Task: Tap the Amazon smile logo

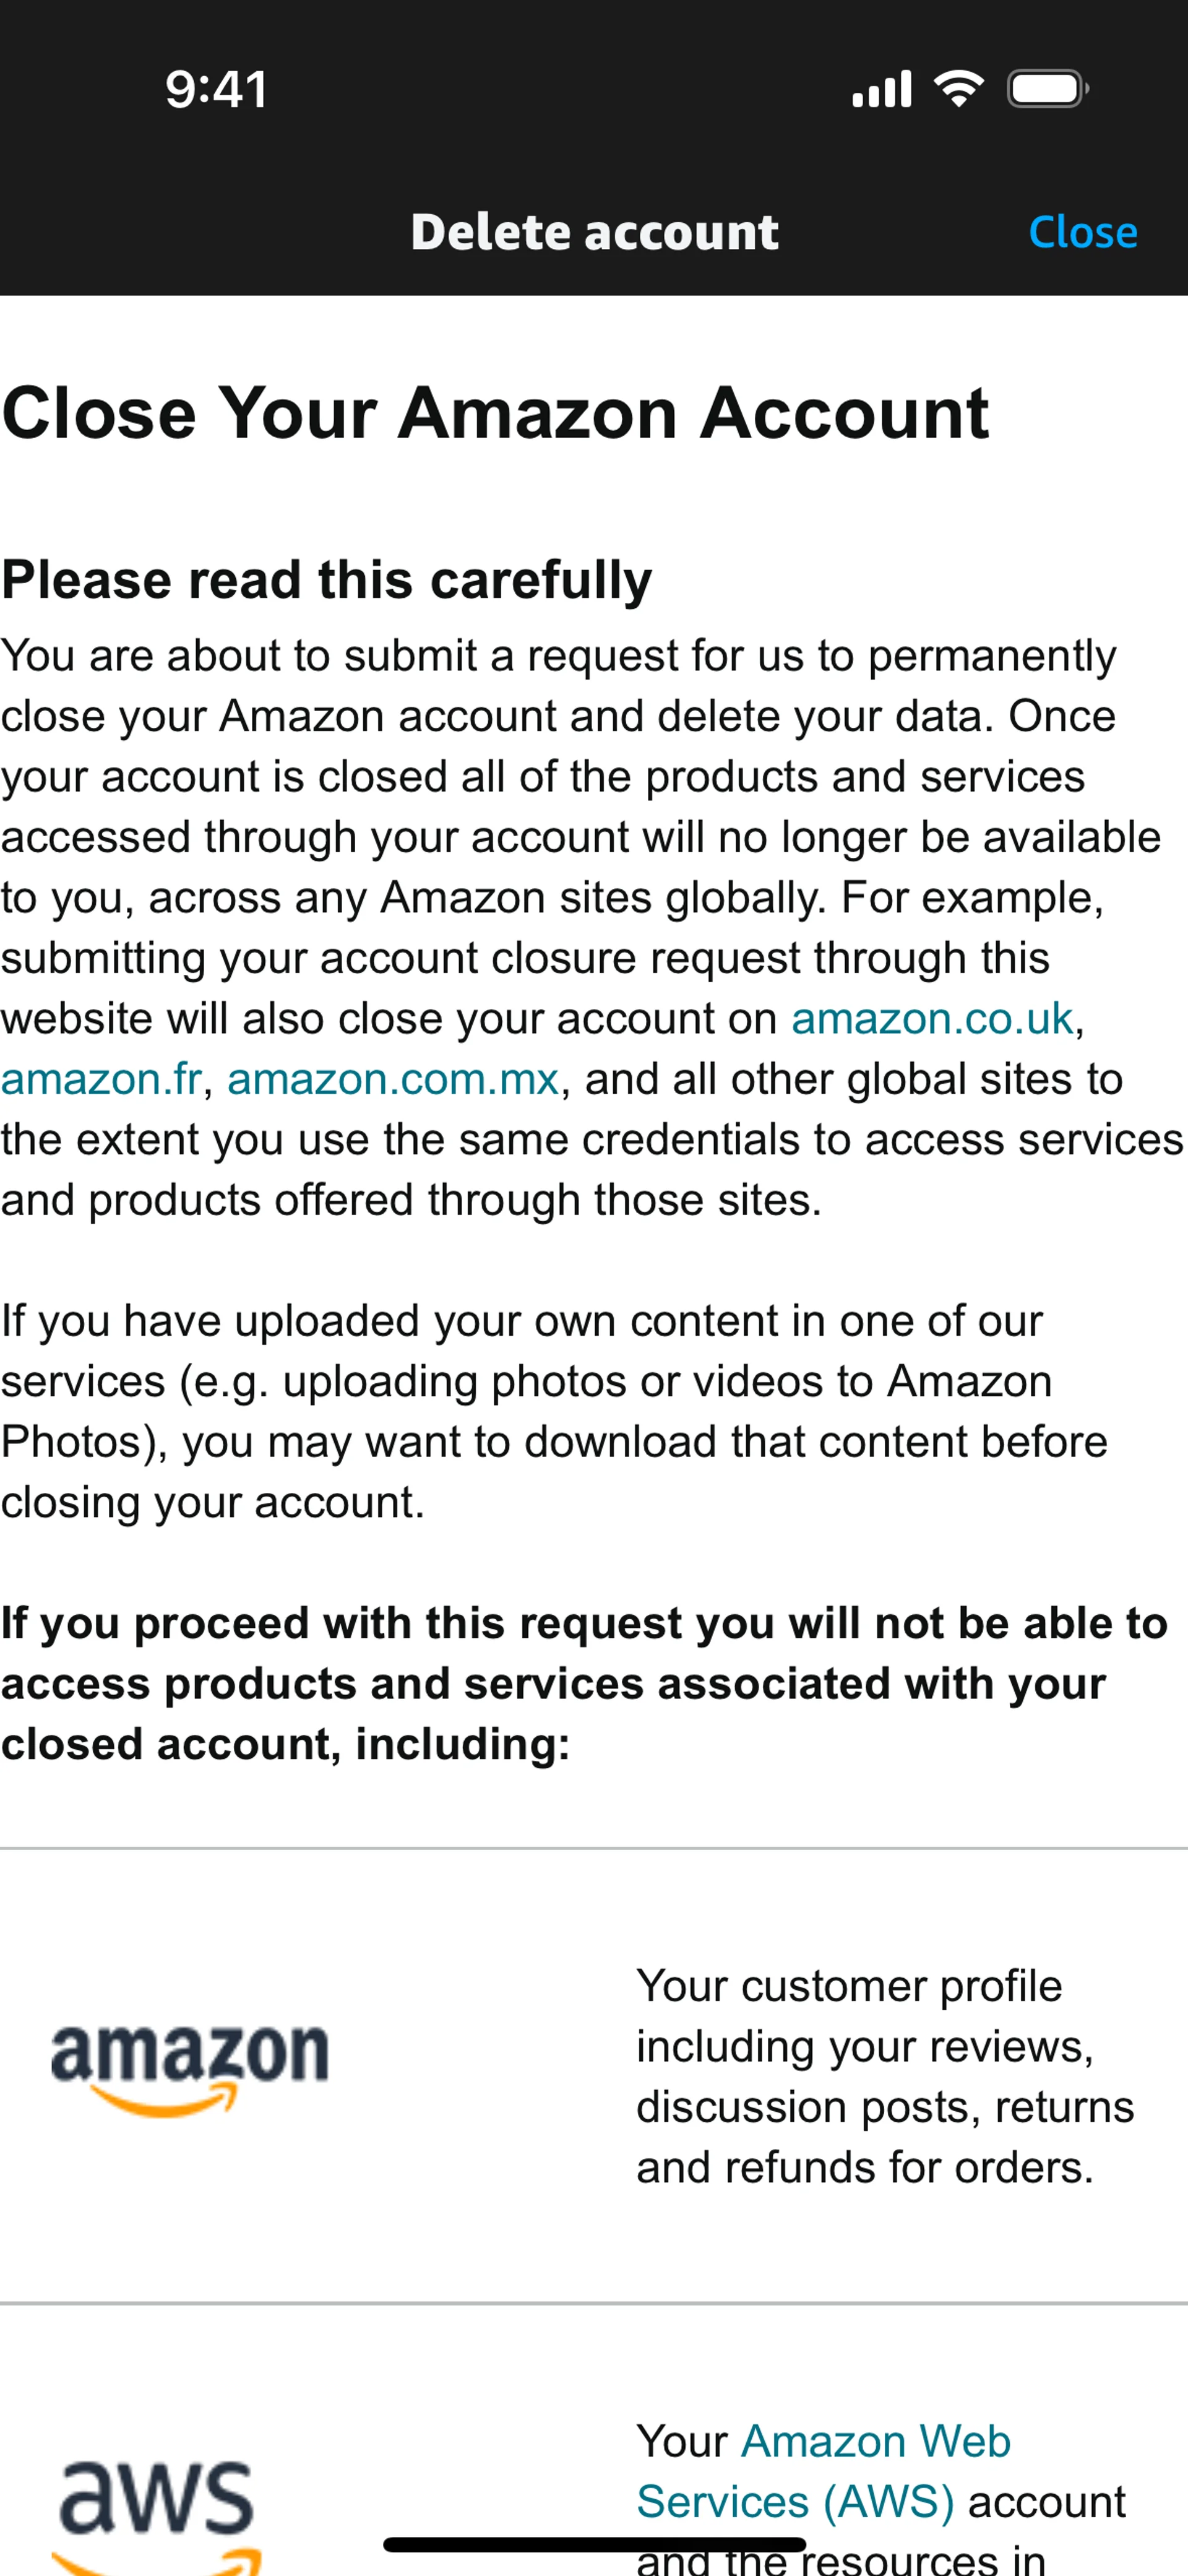Action: point(189,2068)
